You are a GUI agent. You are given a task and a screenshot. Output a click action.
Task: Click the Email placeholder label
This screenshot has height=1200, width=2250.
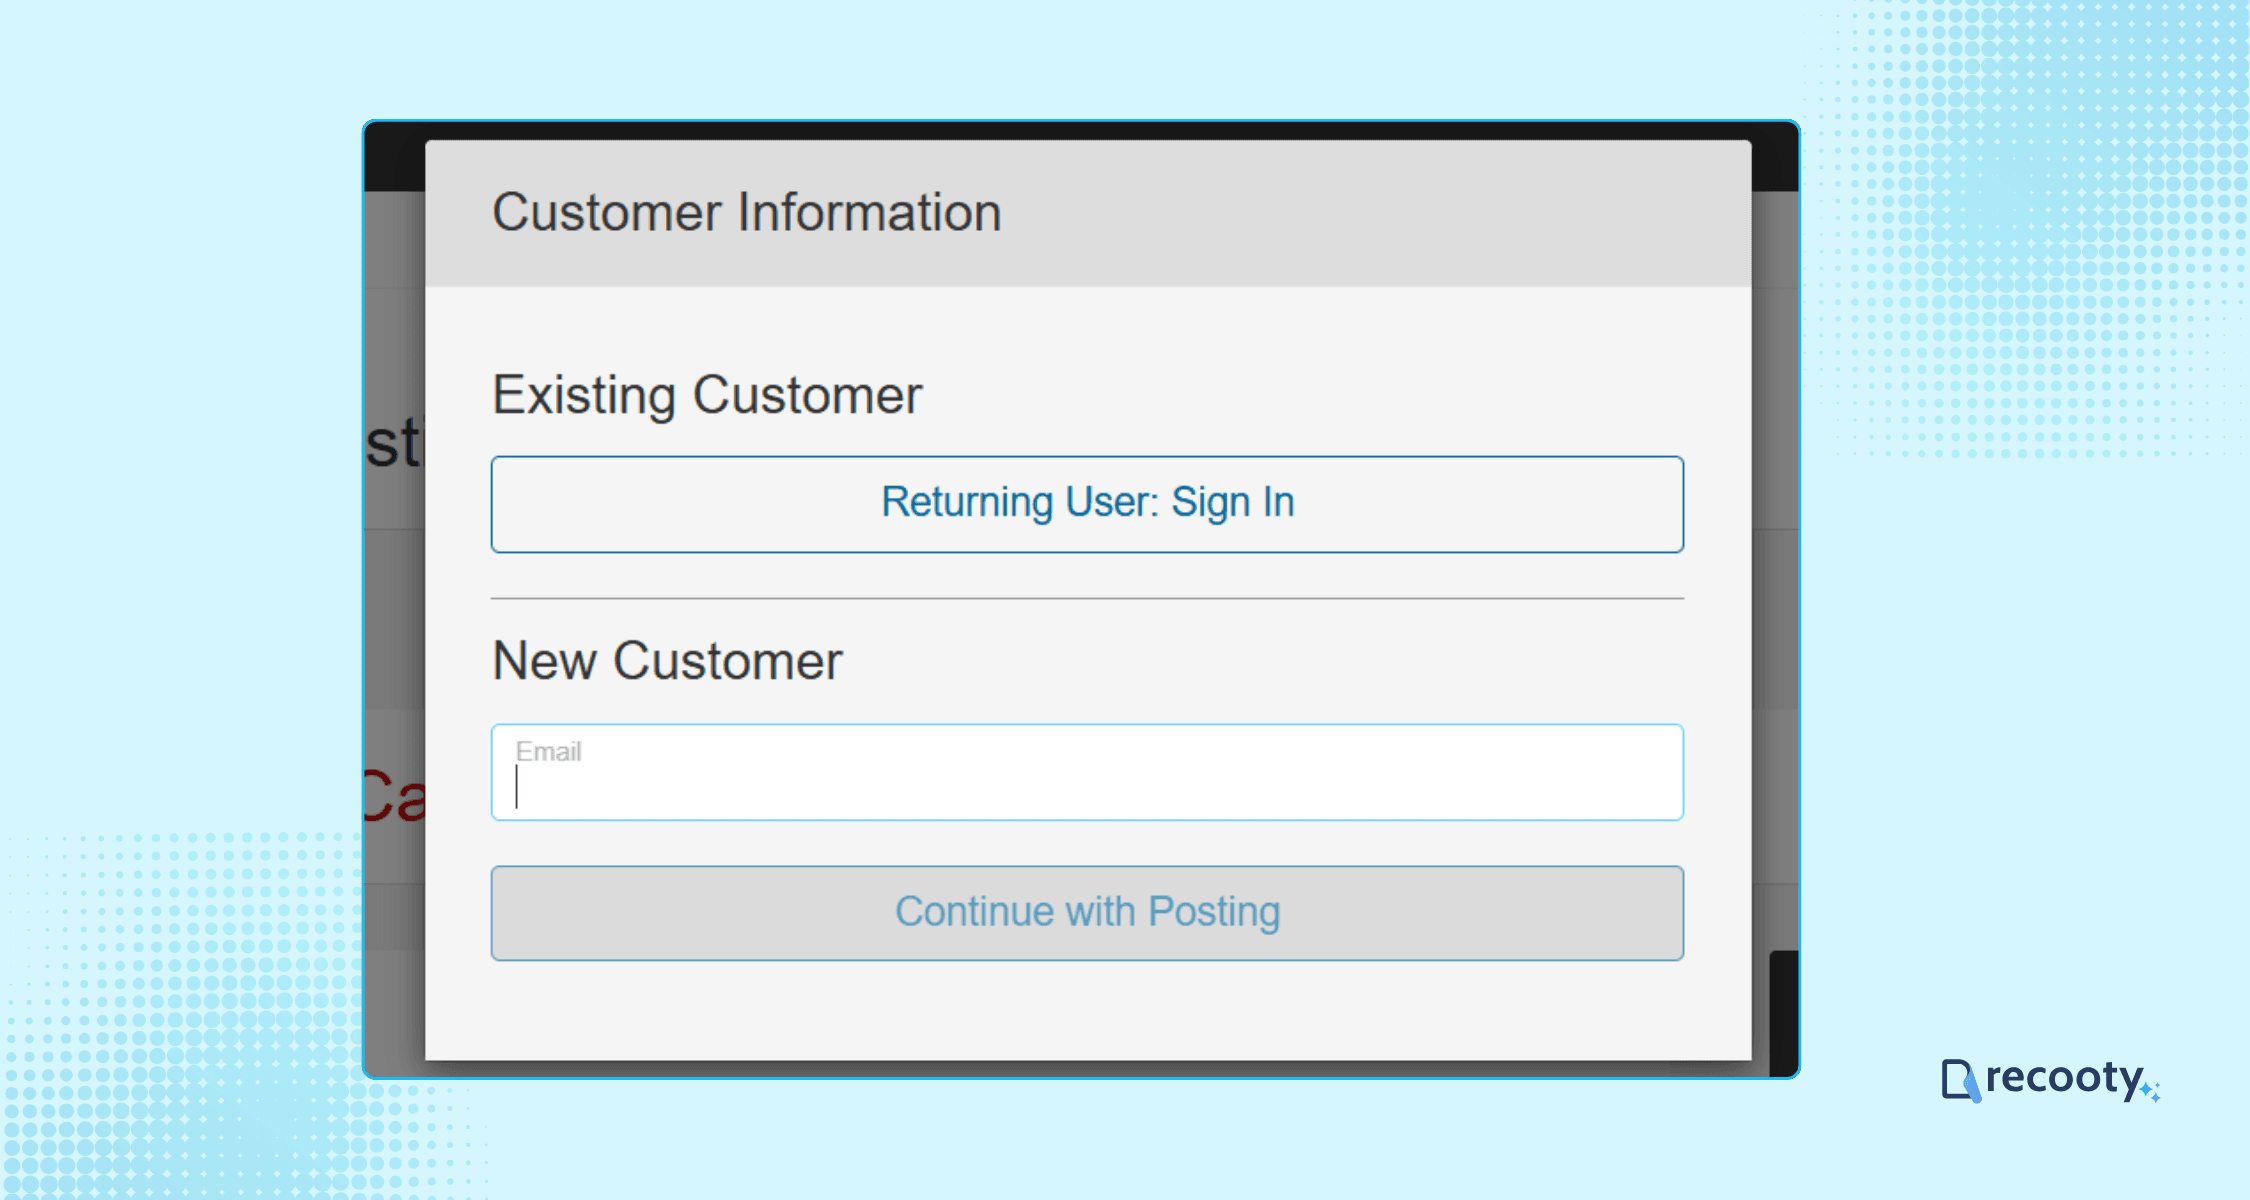(548, 752)
